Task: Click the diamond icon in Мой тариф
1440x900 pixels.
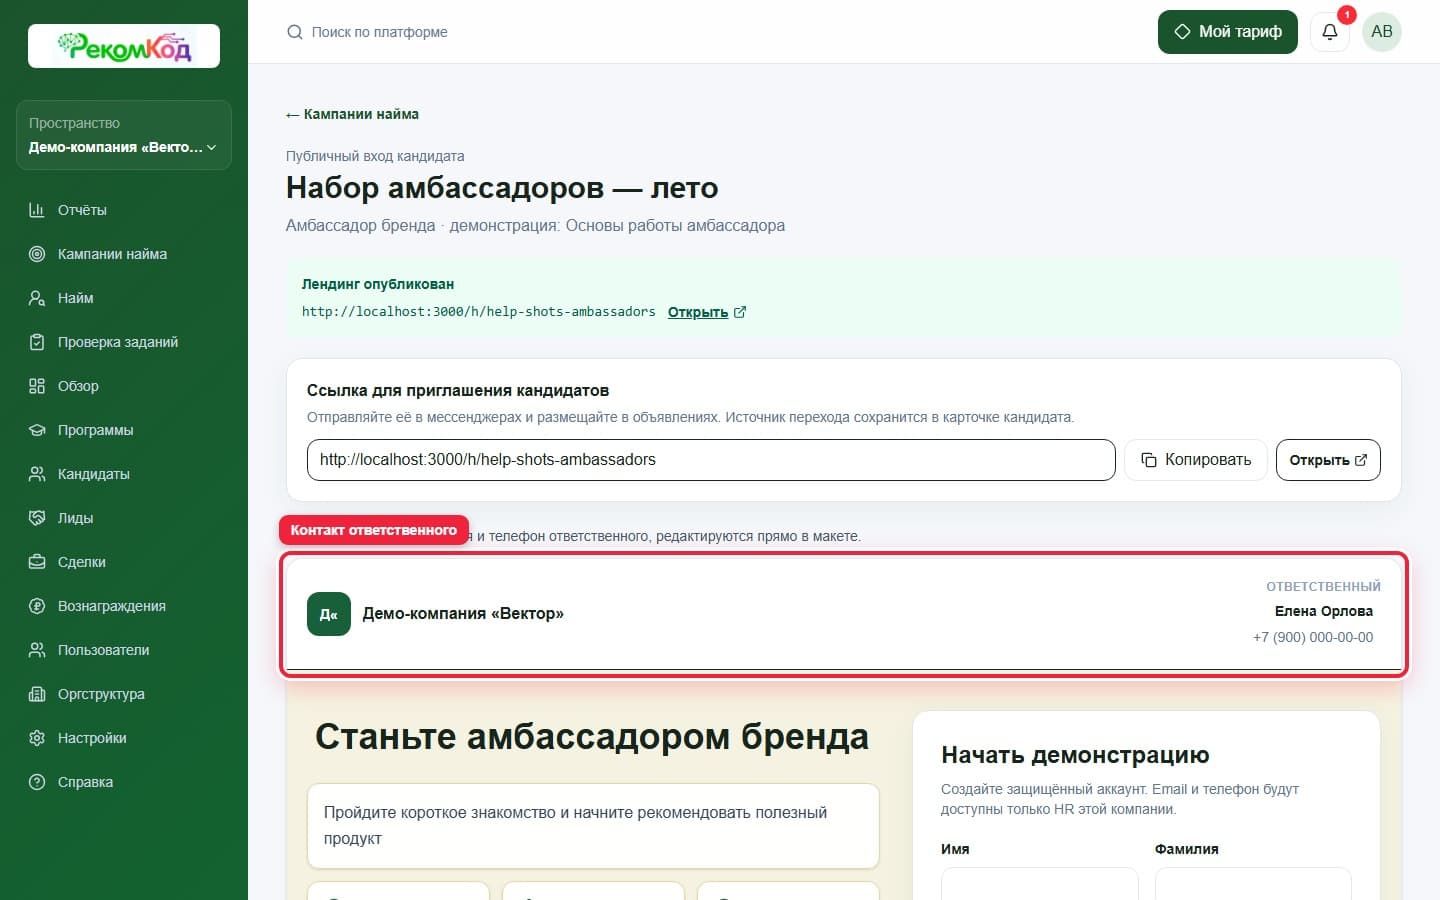Action: (1182, 32)
